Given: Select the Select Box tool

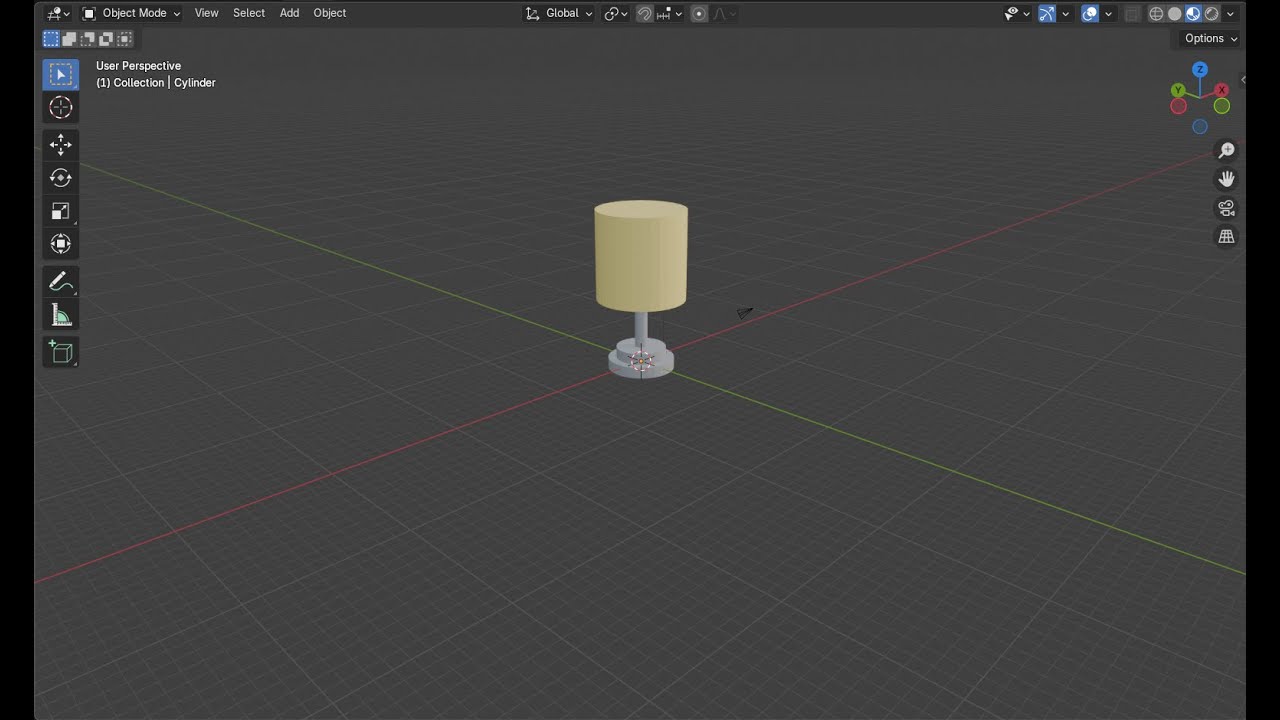Looking at the screenshot, I should click(x=60, y=74).
